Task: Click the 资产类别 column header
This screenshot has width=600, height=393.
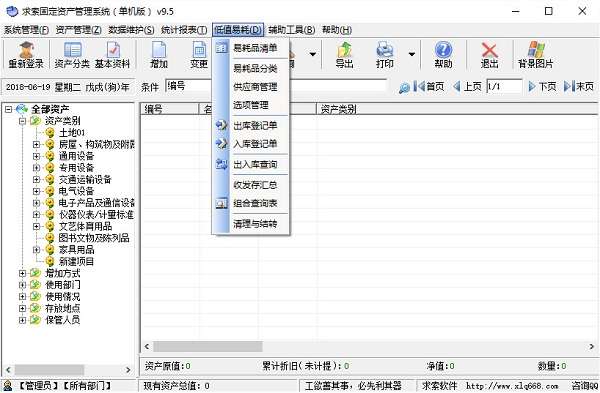Action: point(457,109)
